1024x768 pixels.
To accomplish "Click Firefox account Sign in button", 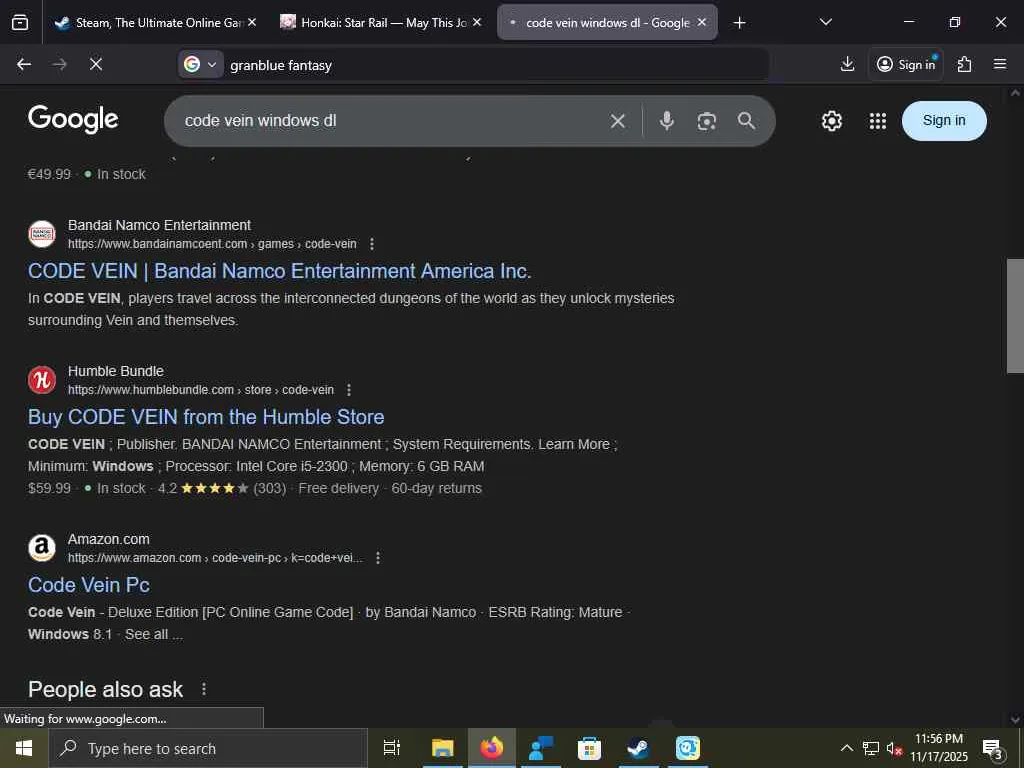I will tap(906, 64).
